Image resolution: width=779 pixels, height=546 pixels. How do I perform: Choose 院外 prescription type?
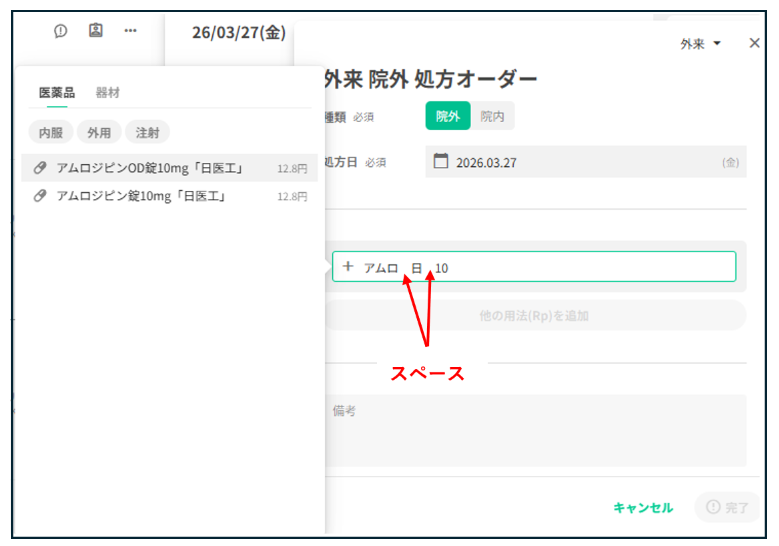click(448, 116)
